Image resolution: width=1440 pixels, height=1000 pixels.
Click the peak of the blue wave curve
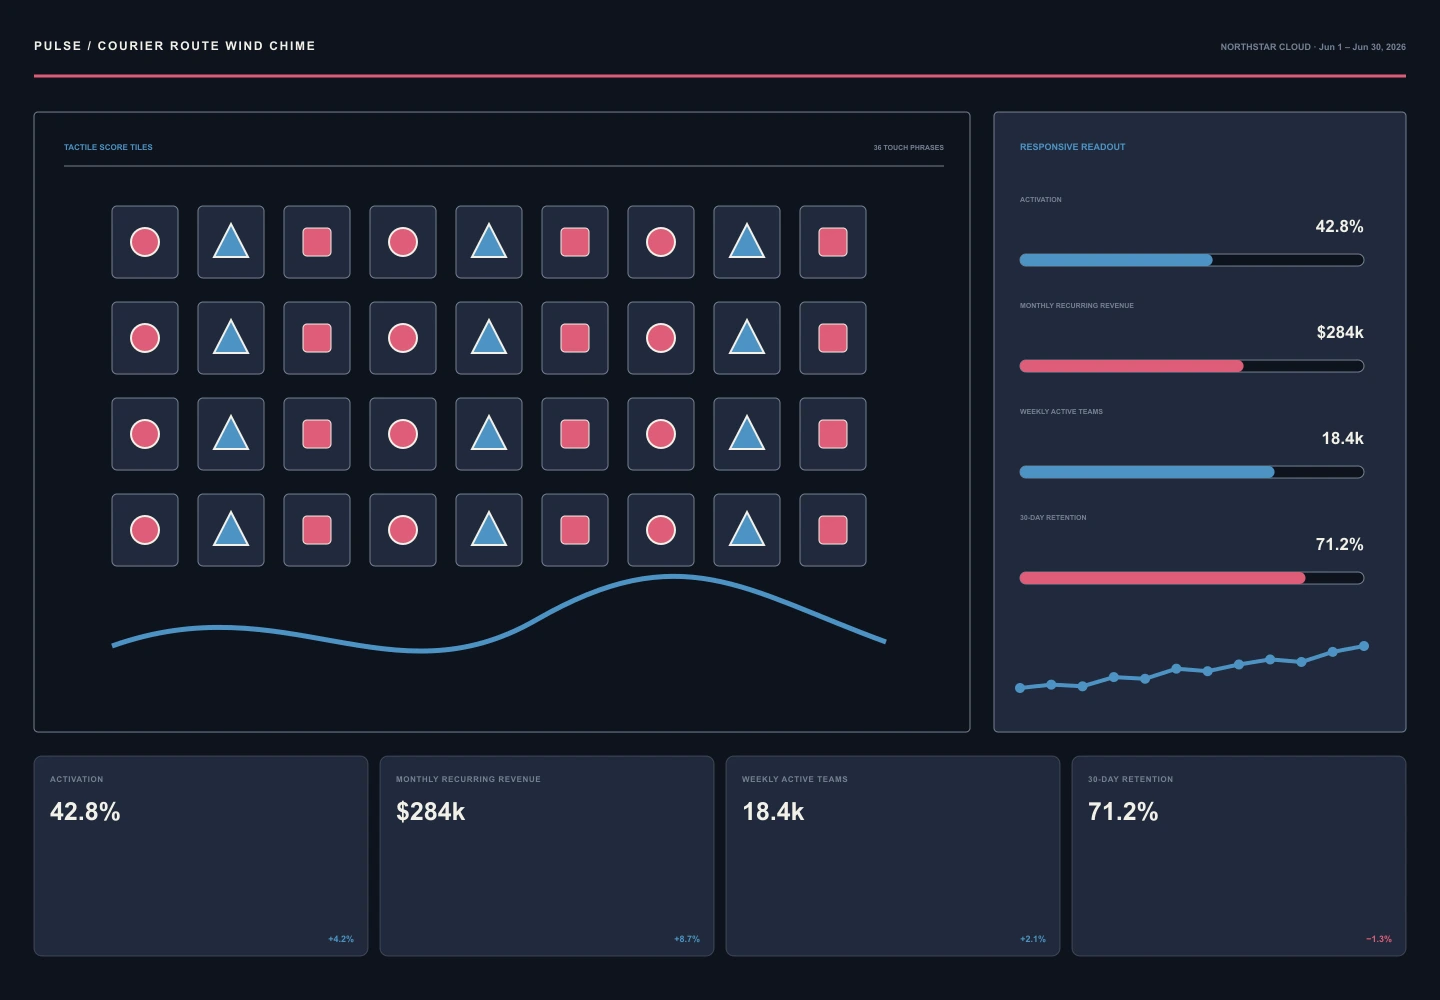673,577
